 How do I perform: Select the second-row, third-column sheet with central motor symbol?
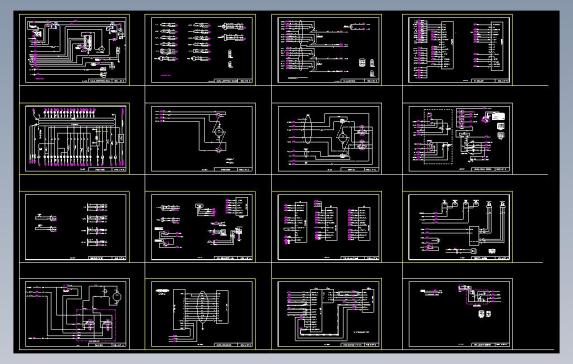pos(327,138)
